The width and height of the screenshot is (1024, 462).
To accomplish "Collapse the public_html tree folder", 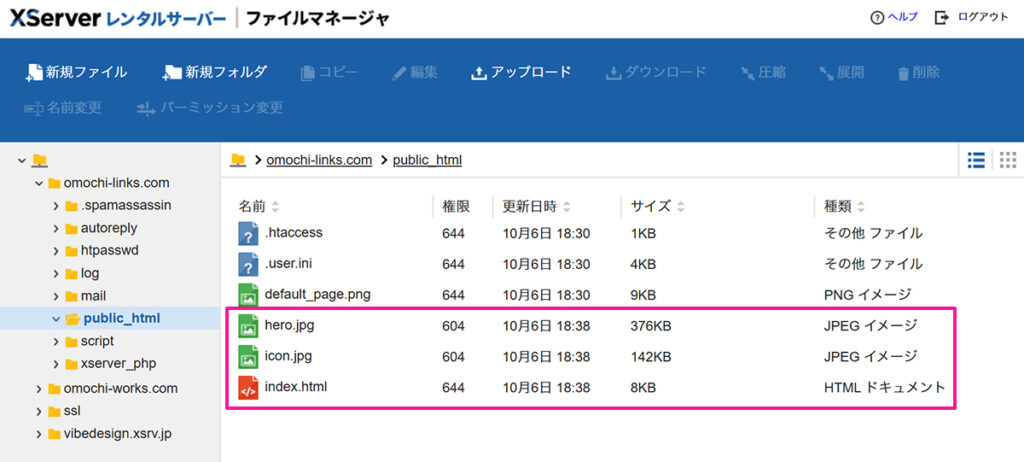I will pos(57,319).
